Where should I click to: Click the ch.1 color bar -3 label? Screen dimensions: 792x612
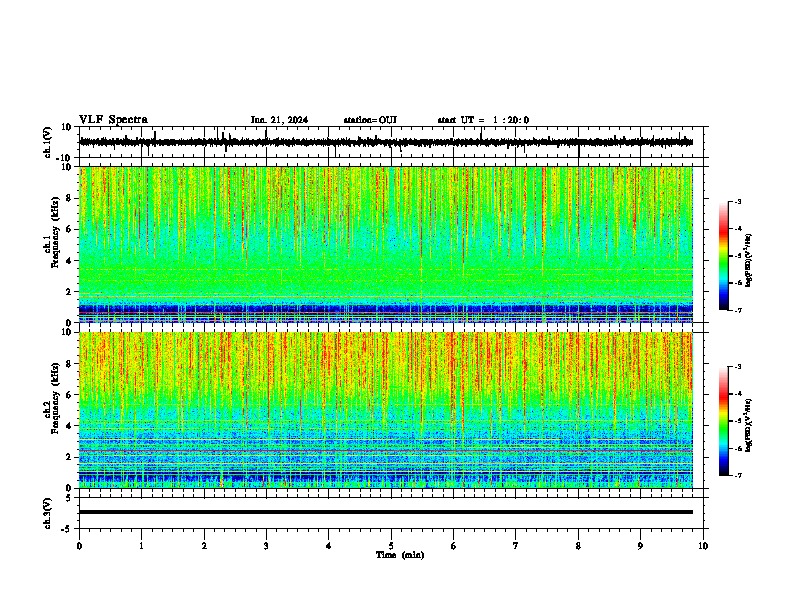coord(737,201)
